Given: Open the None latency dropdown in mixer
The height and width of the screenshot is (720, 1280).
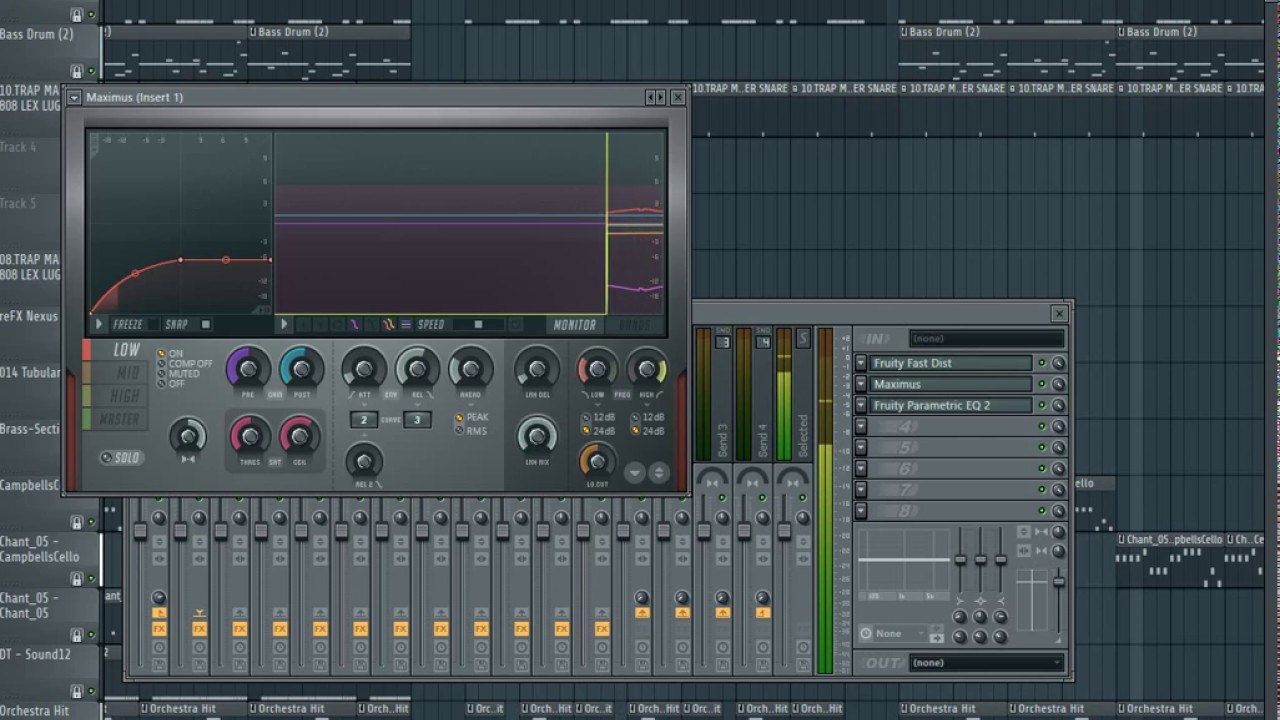Looking at the screenshot, I should (901, 634).
